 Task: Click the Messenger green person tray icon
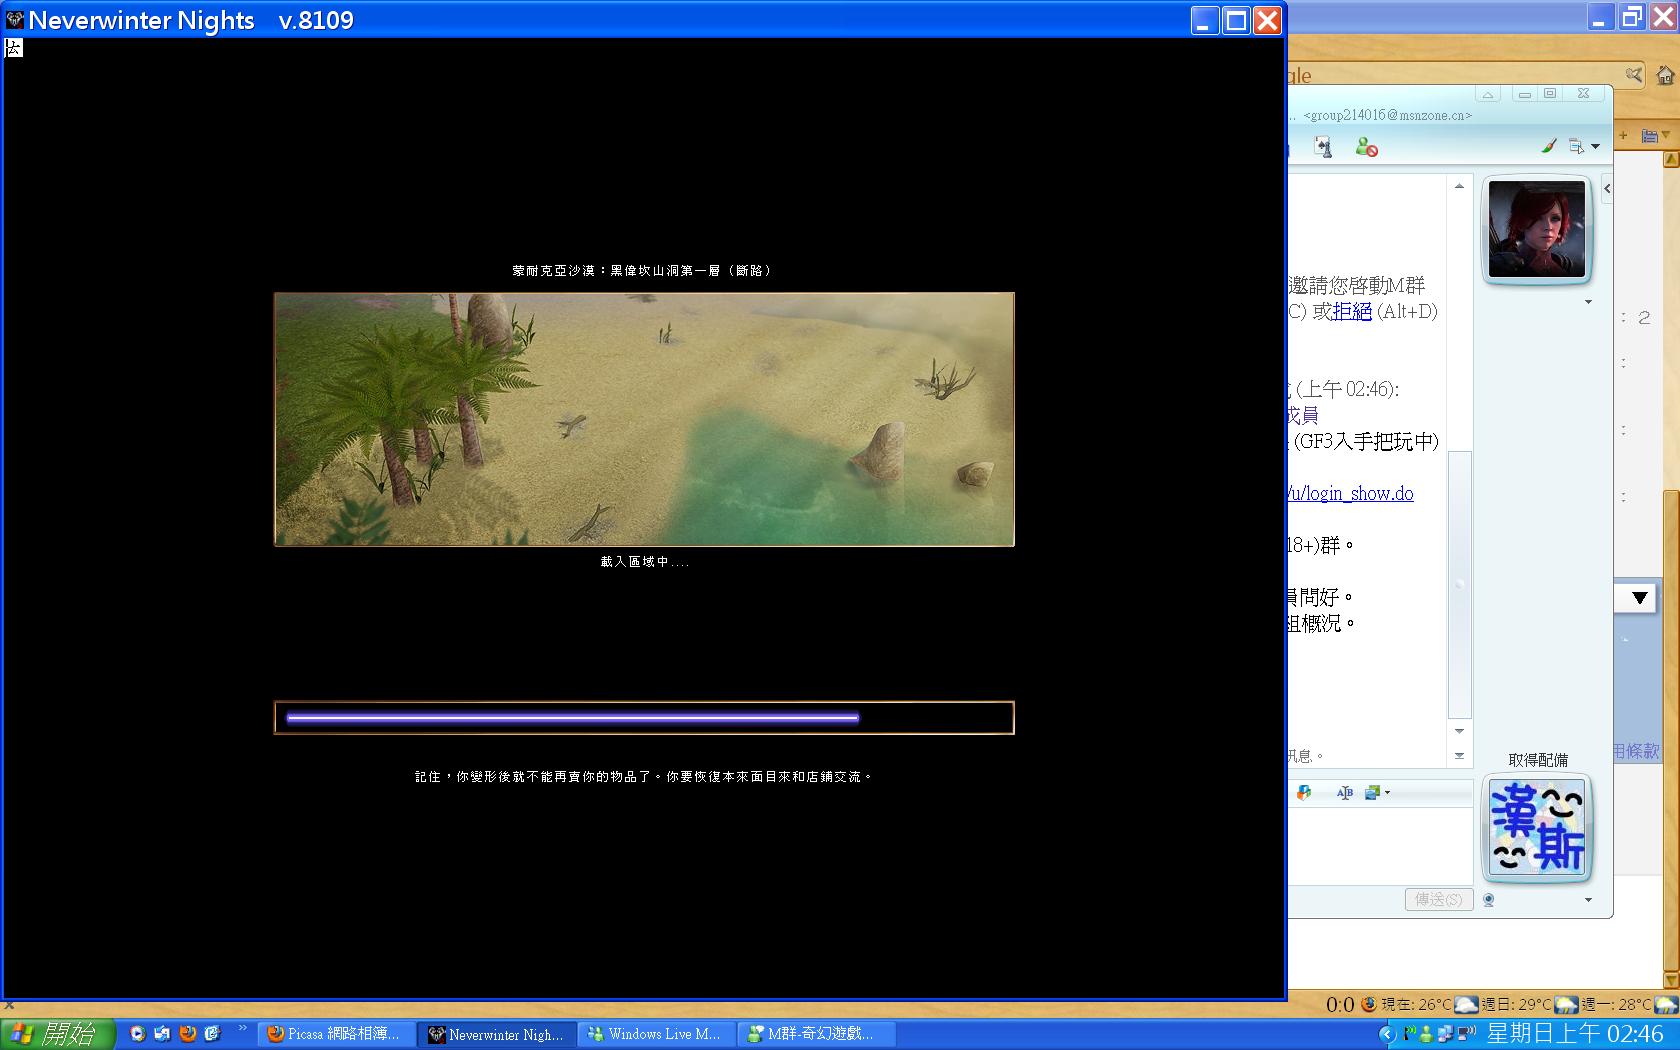coord(1426,1033)
